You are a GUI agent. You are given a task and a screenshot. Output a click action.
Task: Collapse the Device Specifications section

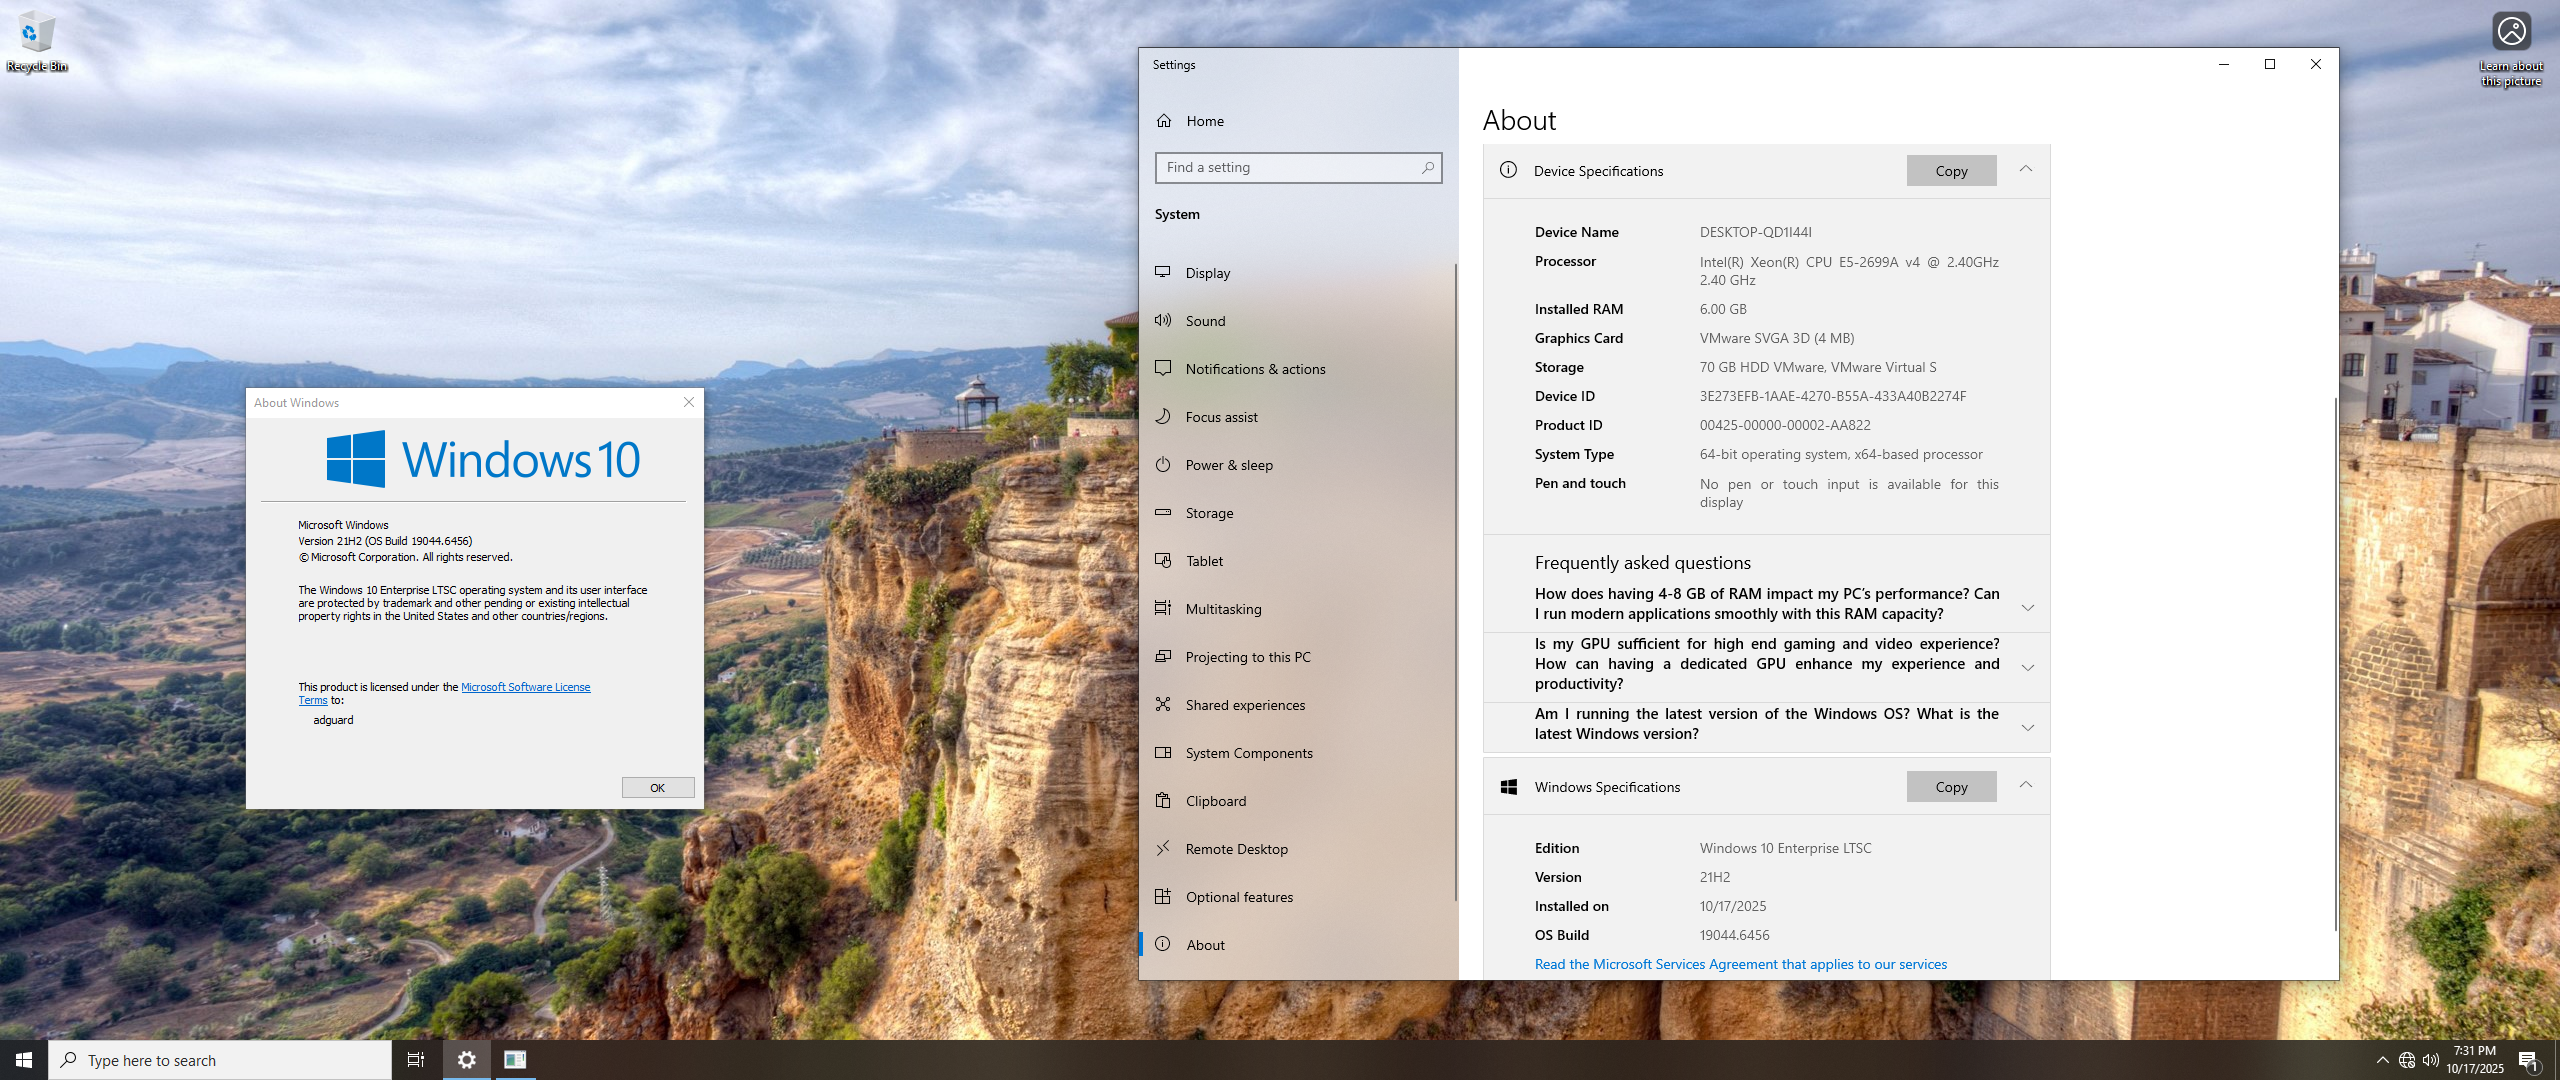tap(2025, 169)
